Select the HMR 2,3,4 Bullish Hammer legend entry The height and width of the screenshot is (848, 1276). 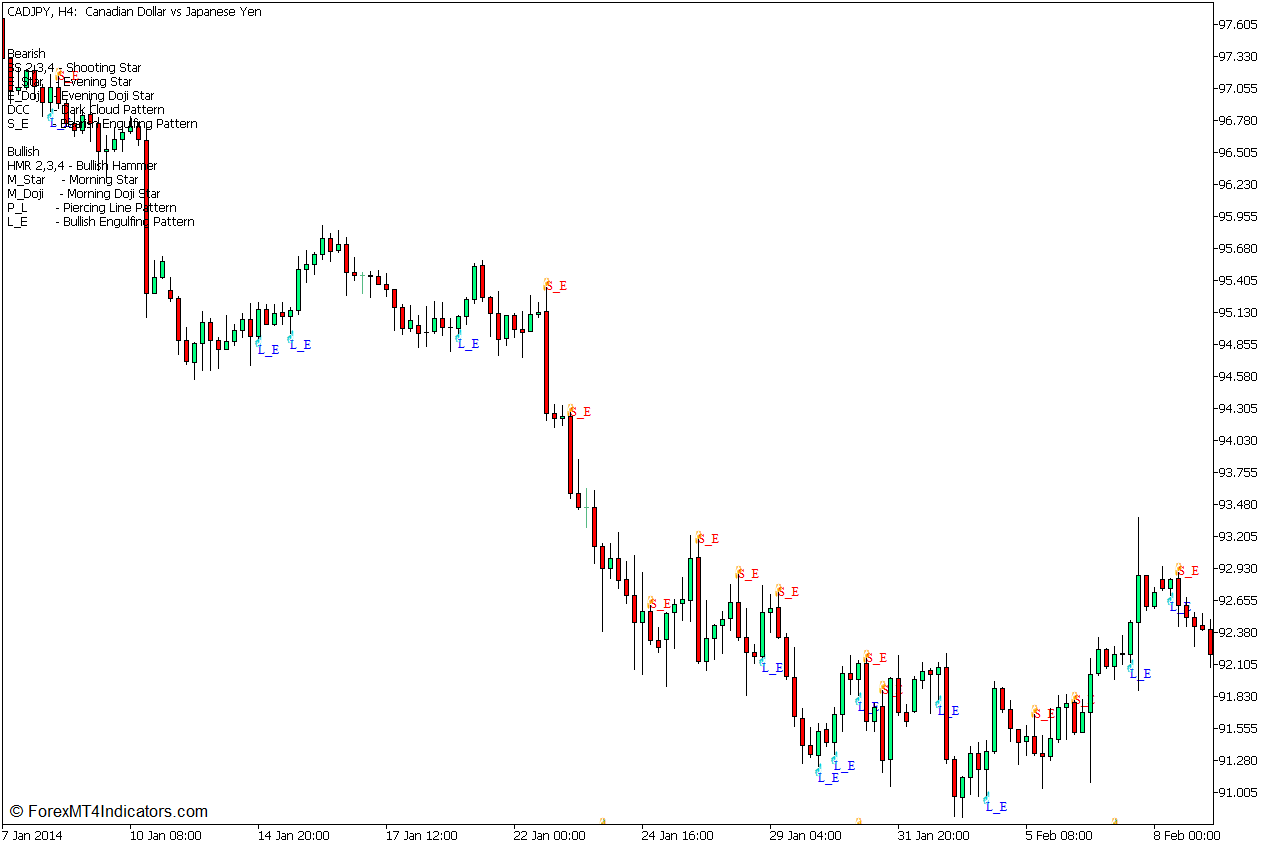80,165
